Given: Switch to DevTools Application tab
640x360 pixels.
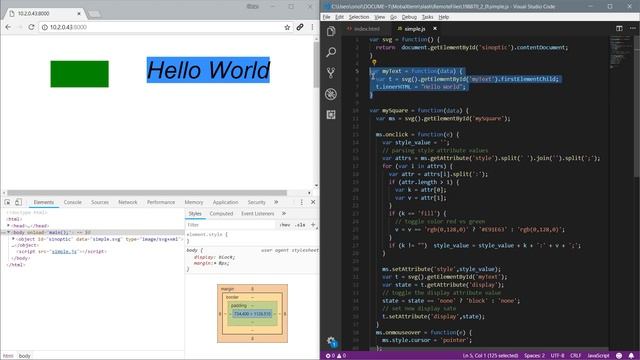Looking at the screenshot, I should 225,202.
